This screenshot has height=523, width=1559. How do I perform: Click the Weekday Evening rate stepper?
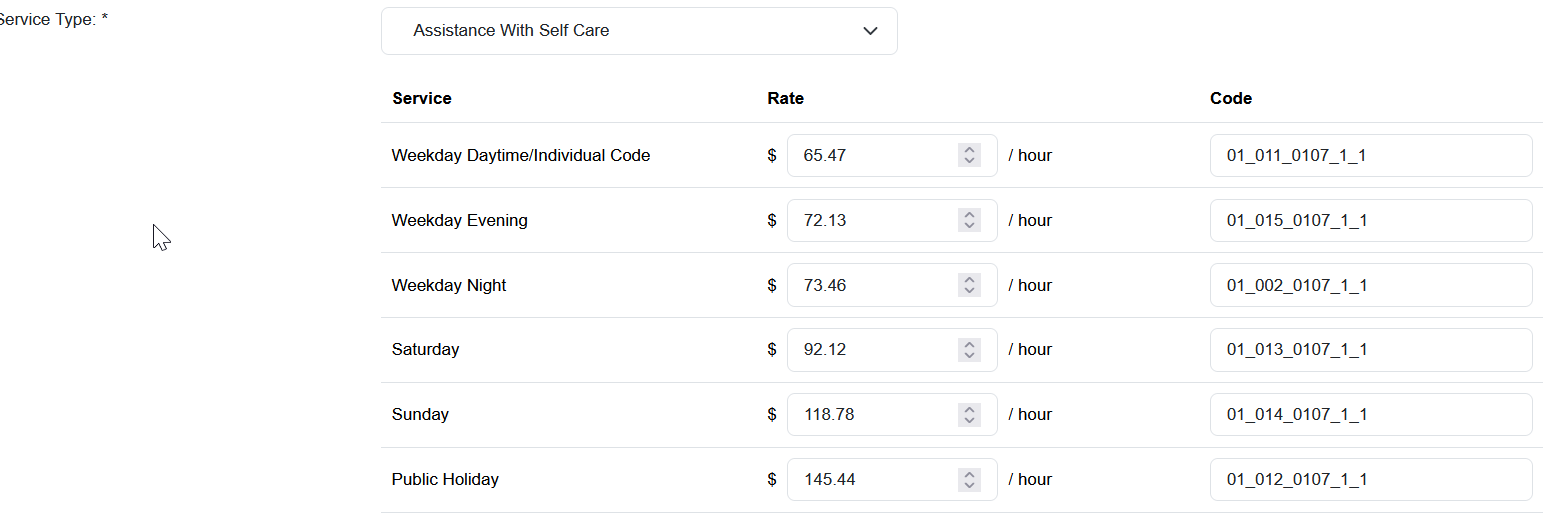pos(969,221)
